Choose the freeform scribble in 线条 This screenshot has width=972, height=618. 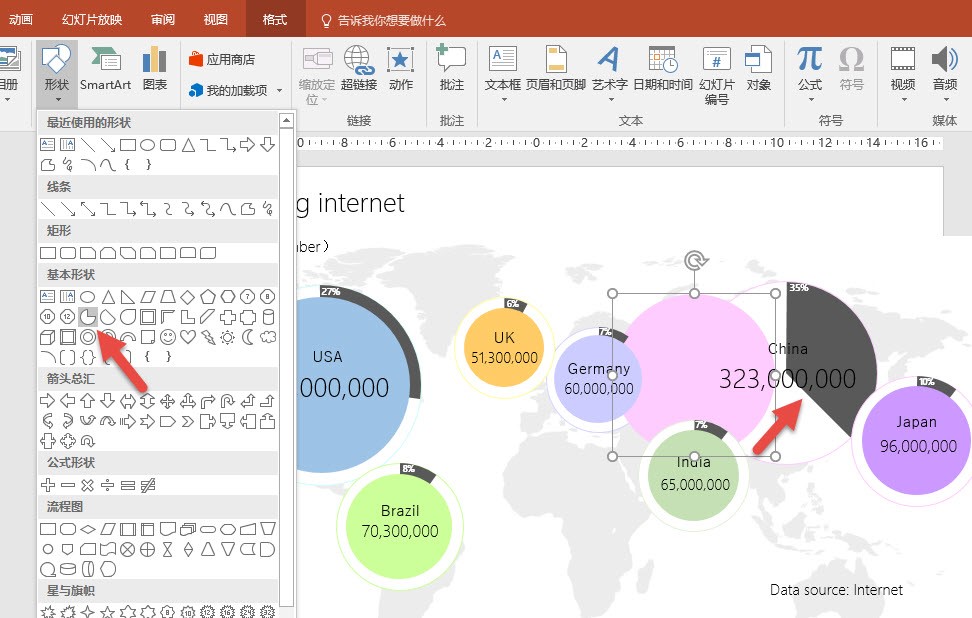[268, 209]
